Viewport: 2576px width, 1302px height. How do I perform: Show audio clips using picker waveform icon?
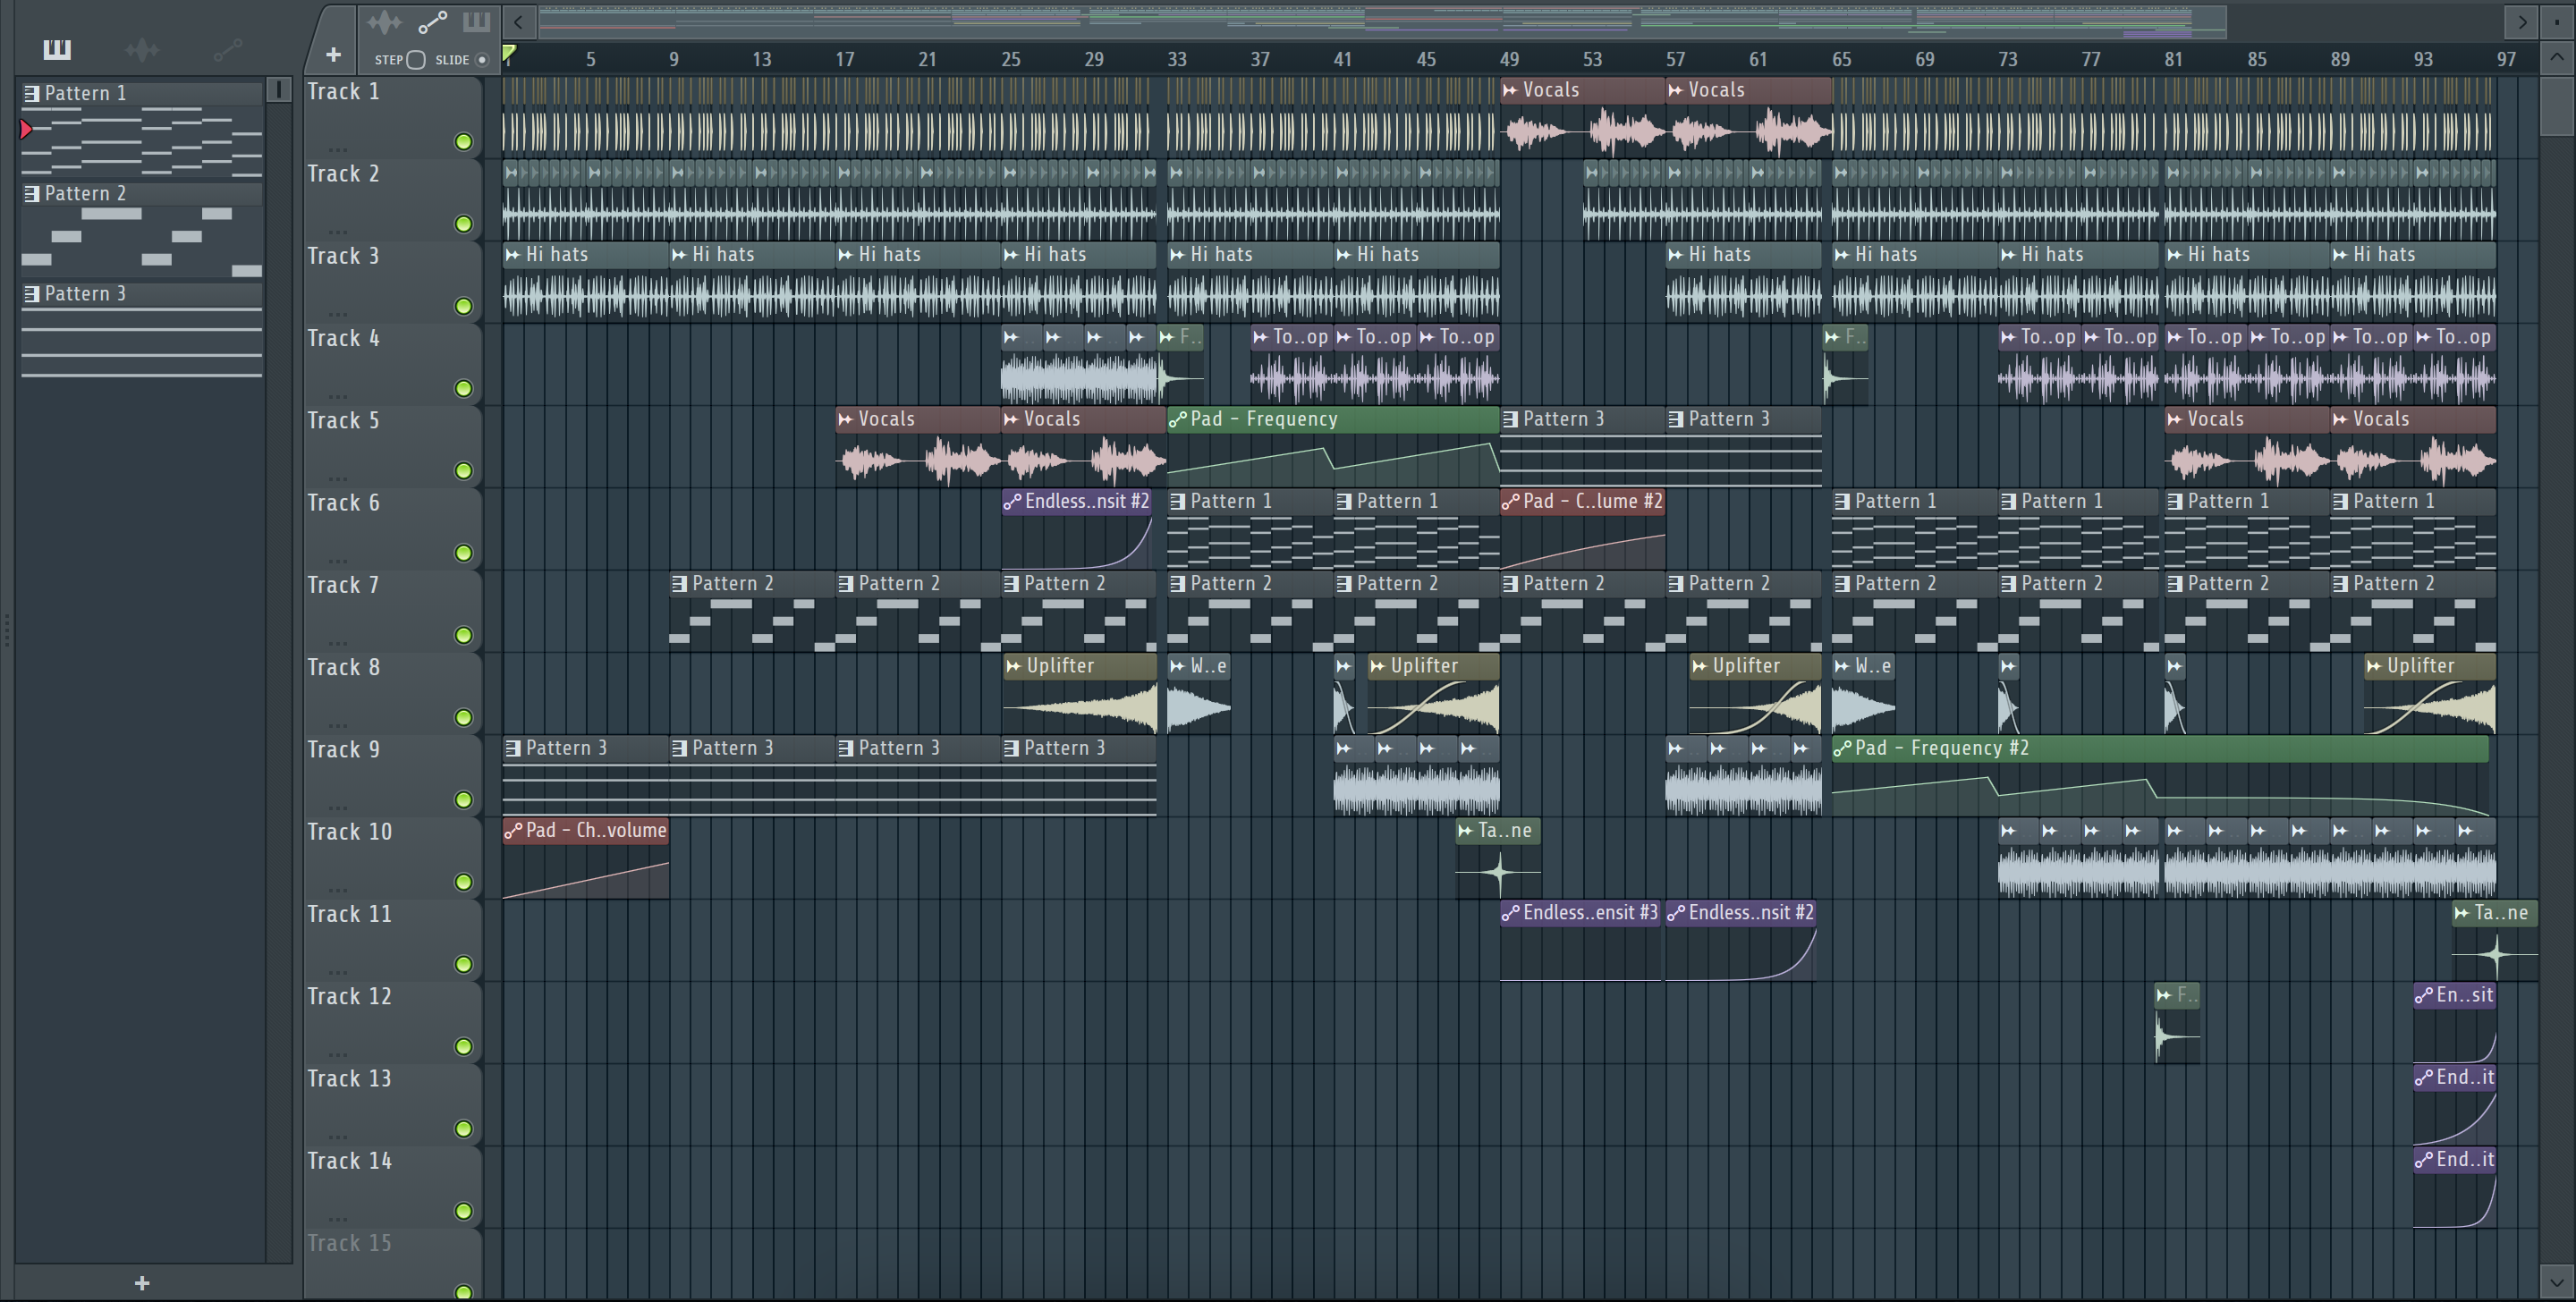coord(142,49)
